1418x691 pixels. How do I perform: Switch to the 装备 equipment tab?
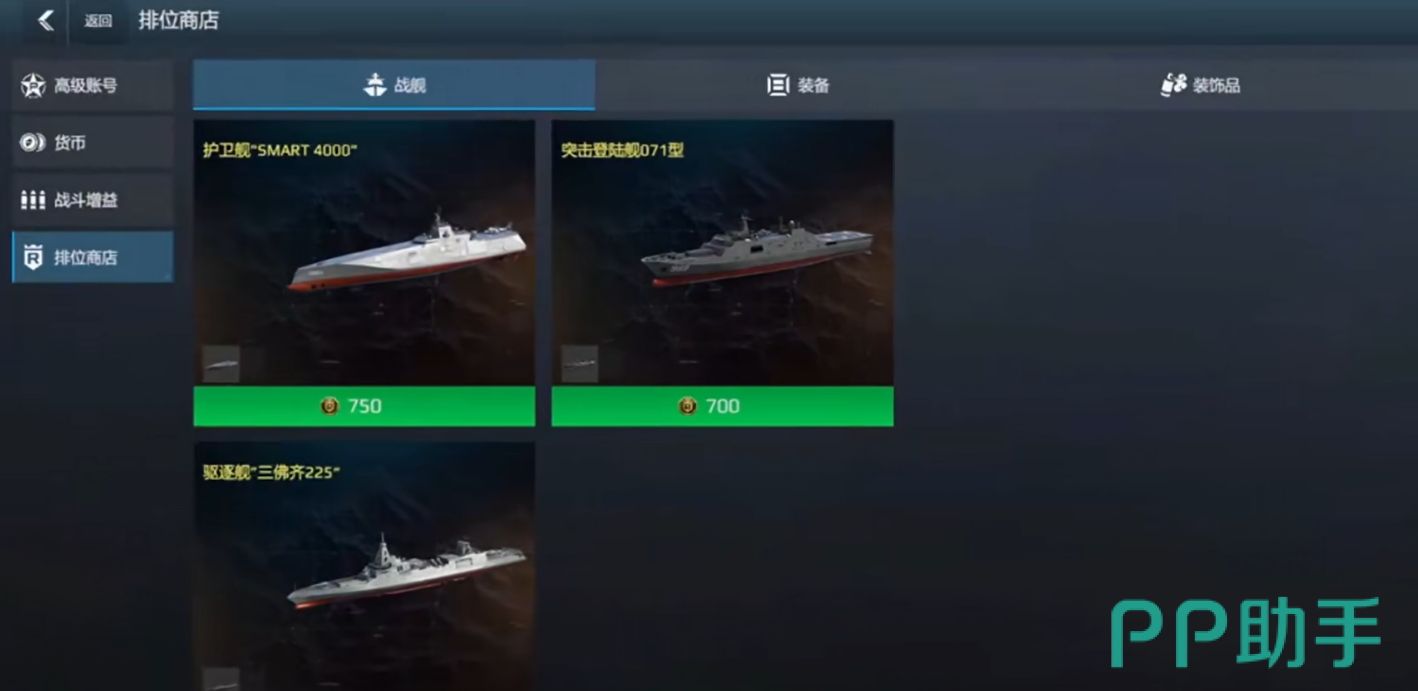tap(798, 85)
